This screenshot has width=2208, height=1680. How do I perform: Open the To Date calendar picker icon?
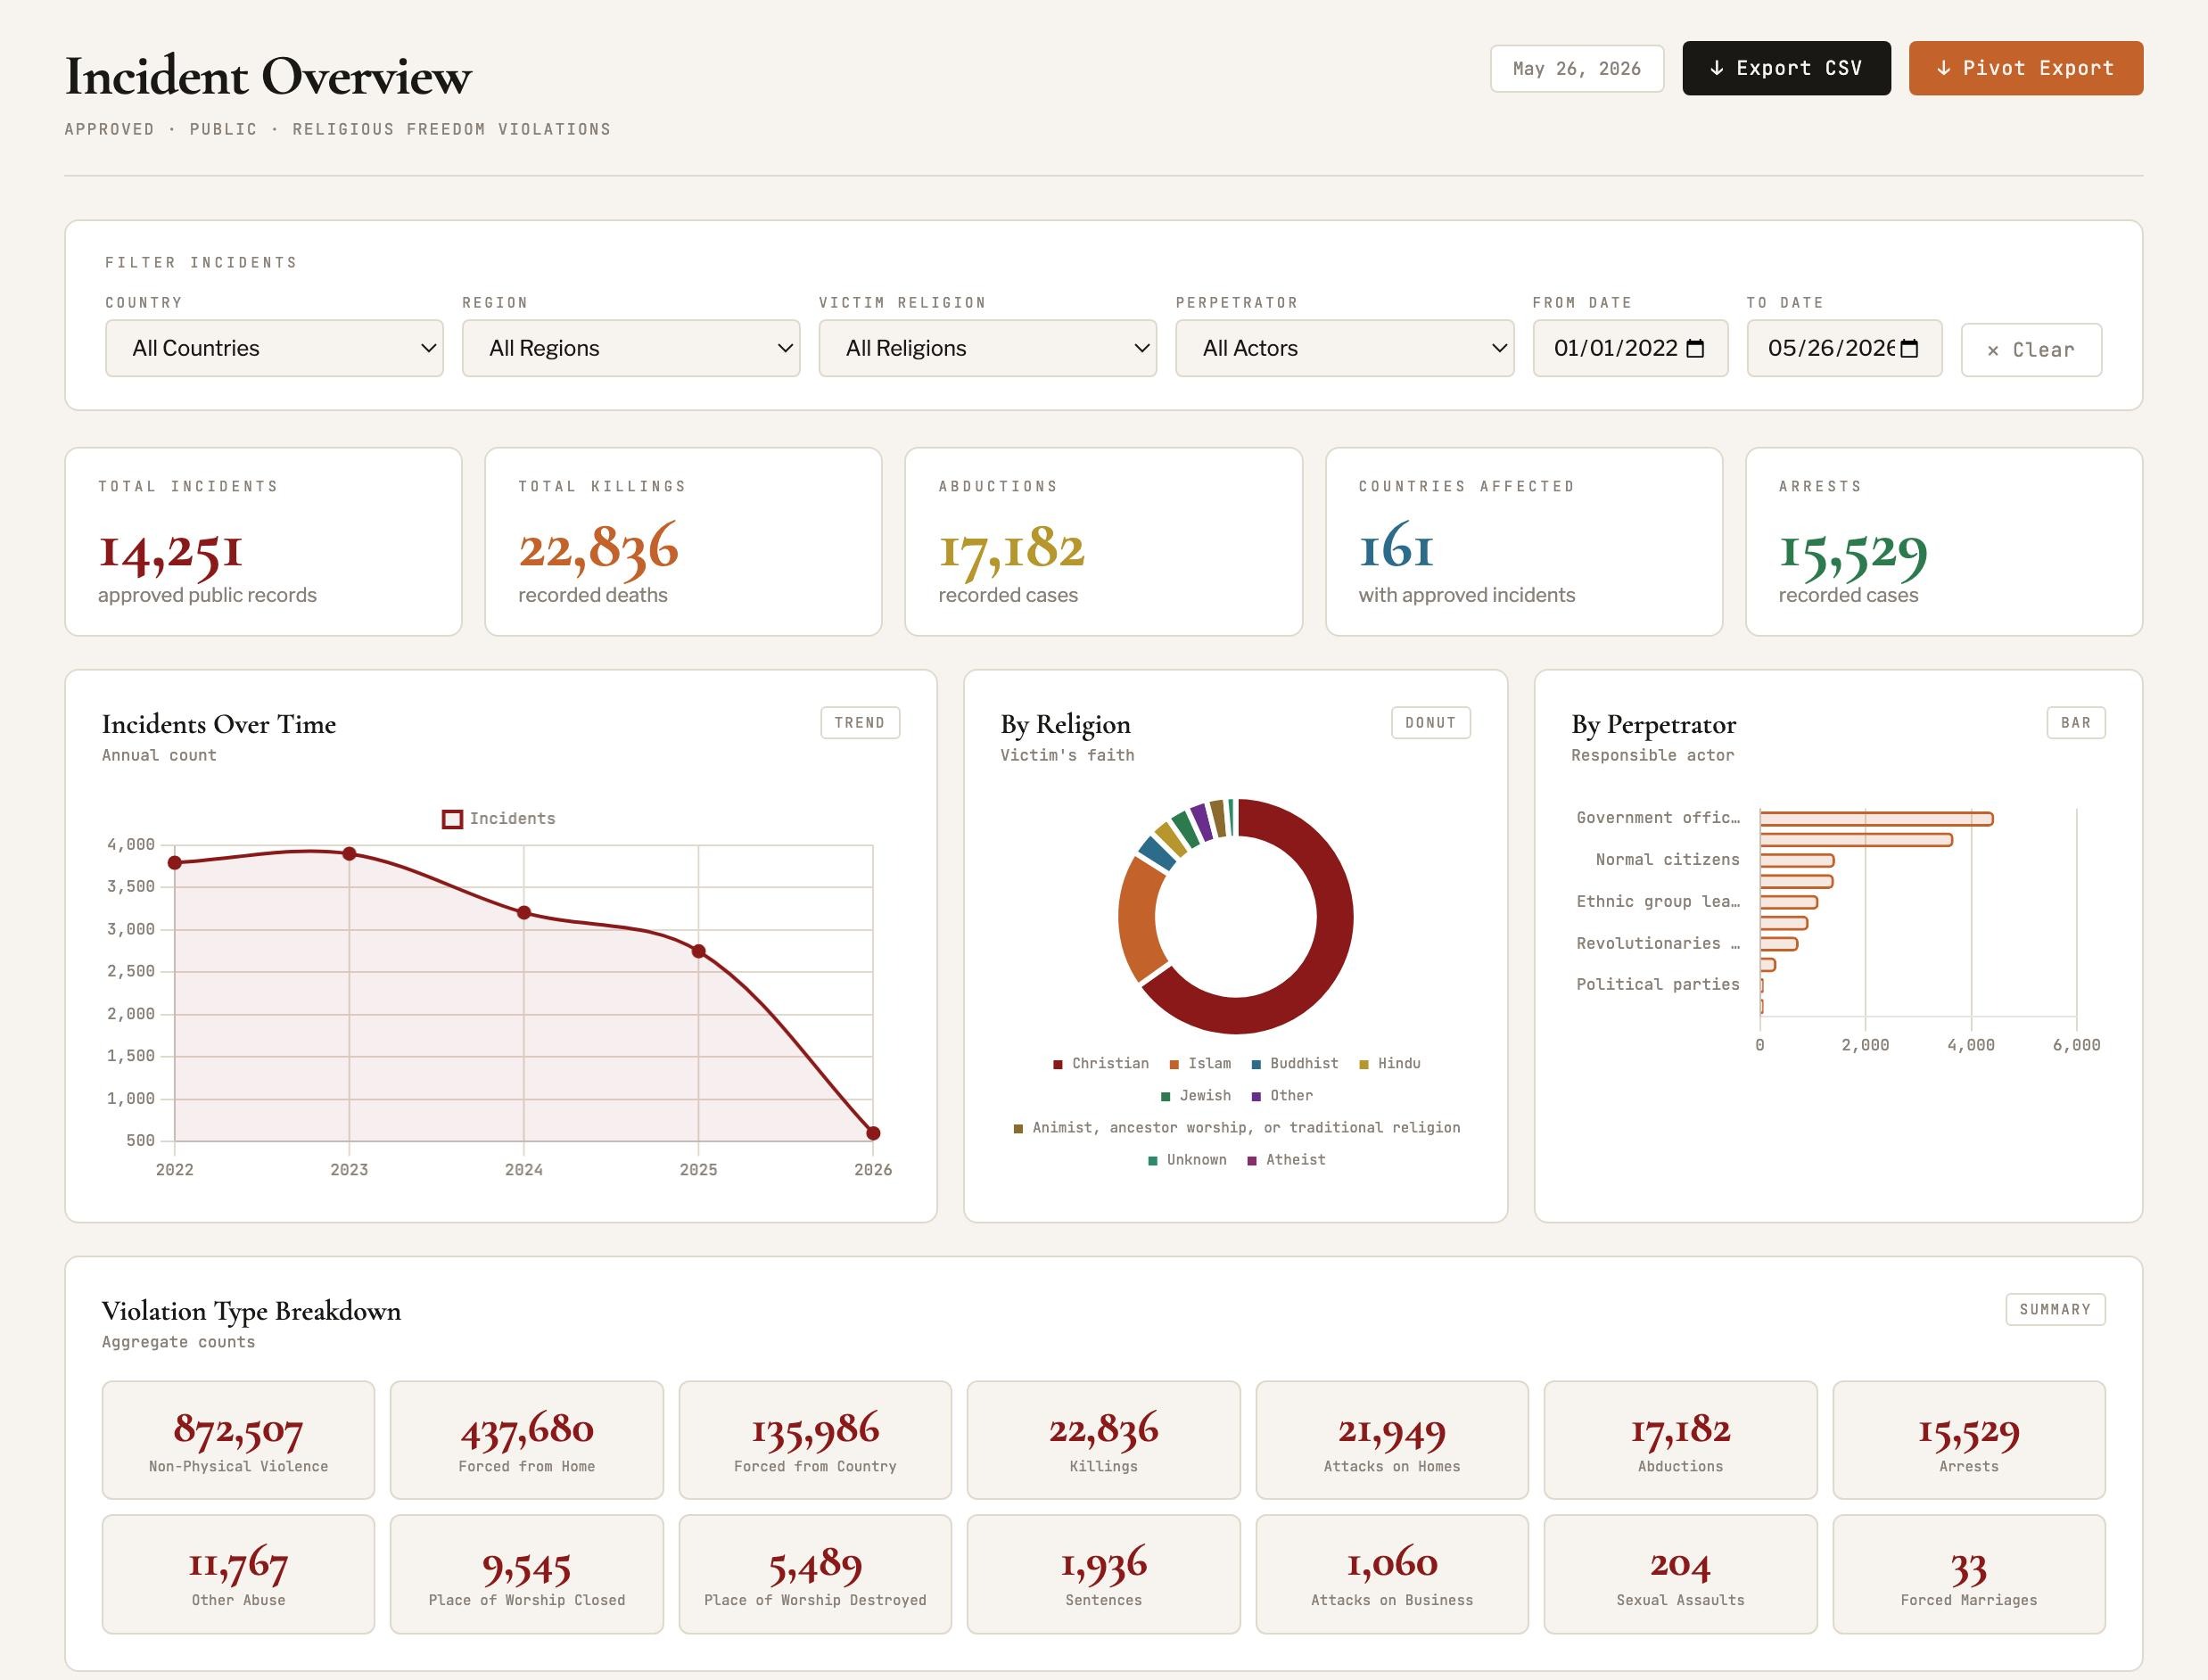1909,348
